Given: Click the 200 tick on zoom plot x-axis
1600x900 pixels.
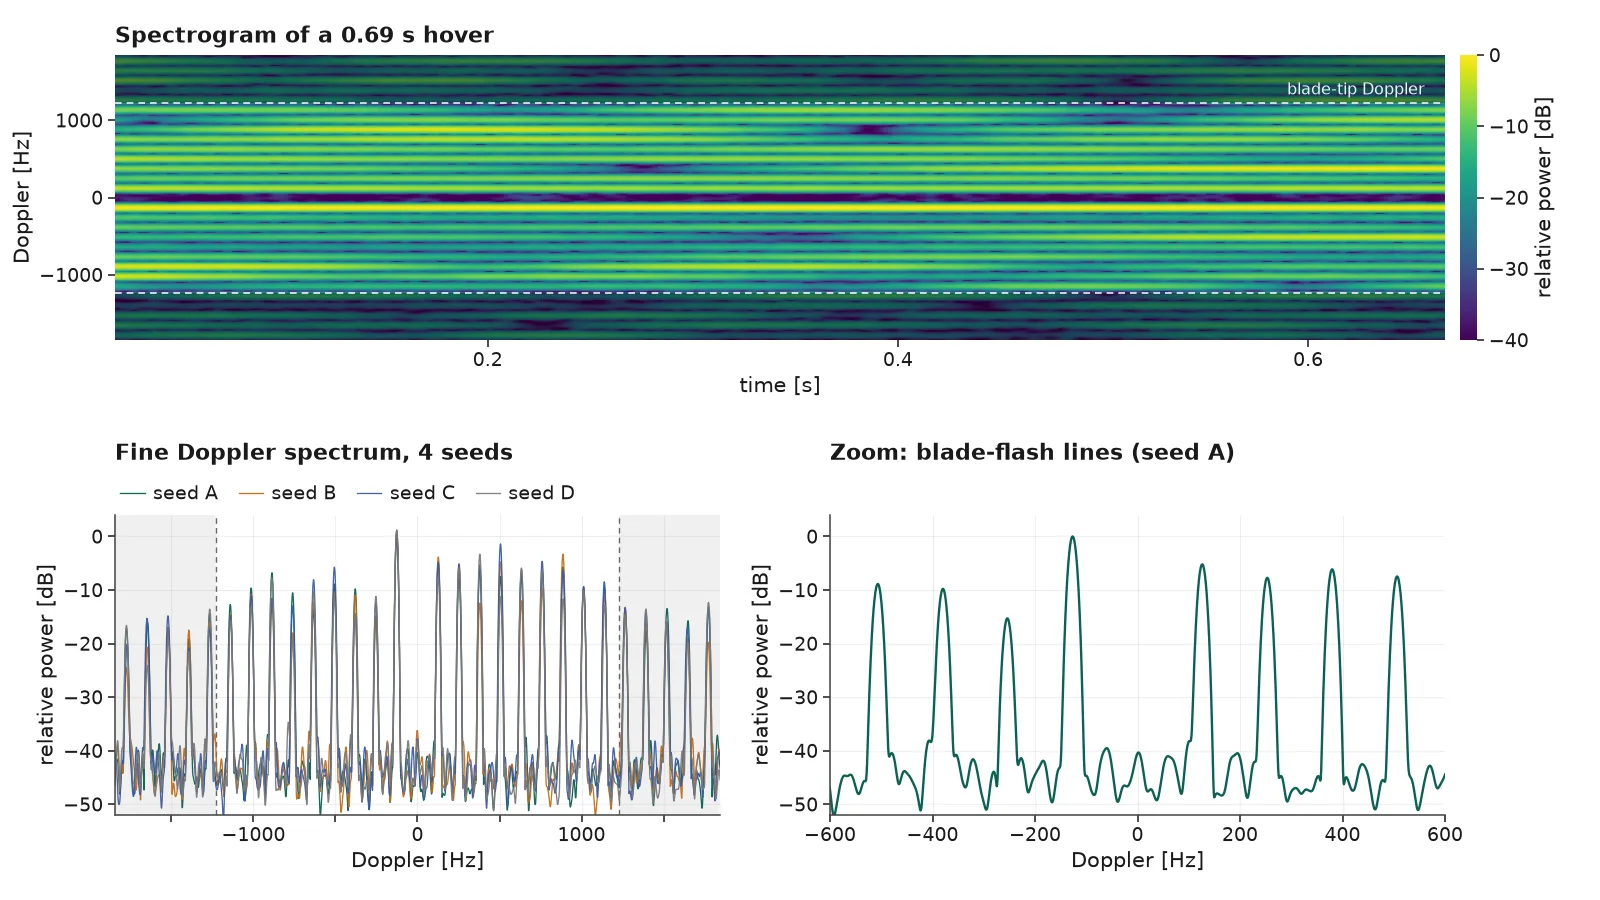Looking at the screenshot, I should [x=1240, y=834].
